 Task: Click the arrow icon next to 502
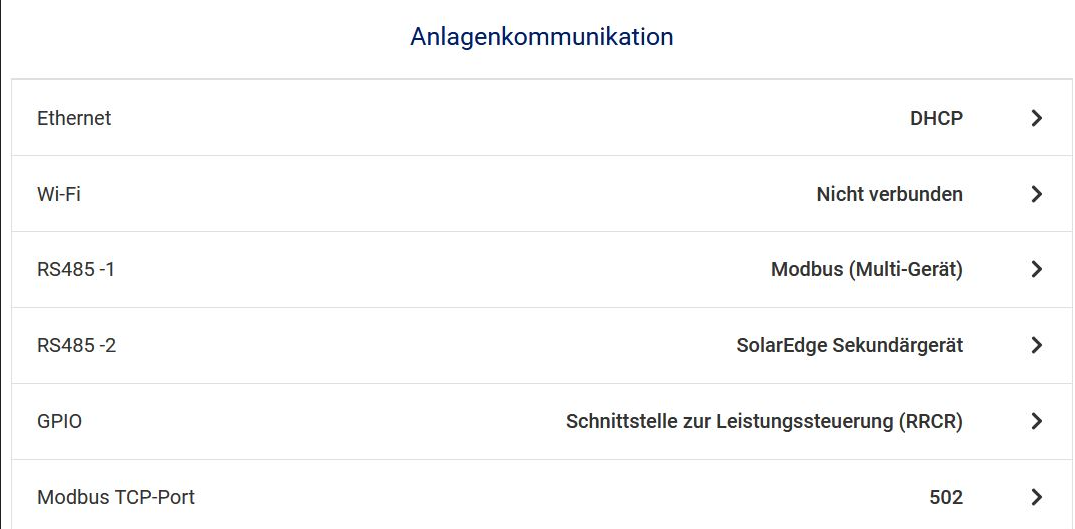pyautogui.click(x=1036, y=497)
